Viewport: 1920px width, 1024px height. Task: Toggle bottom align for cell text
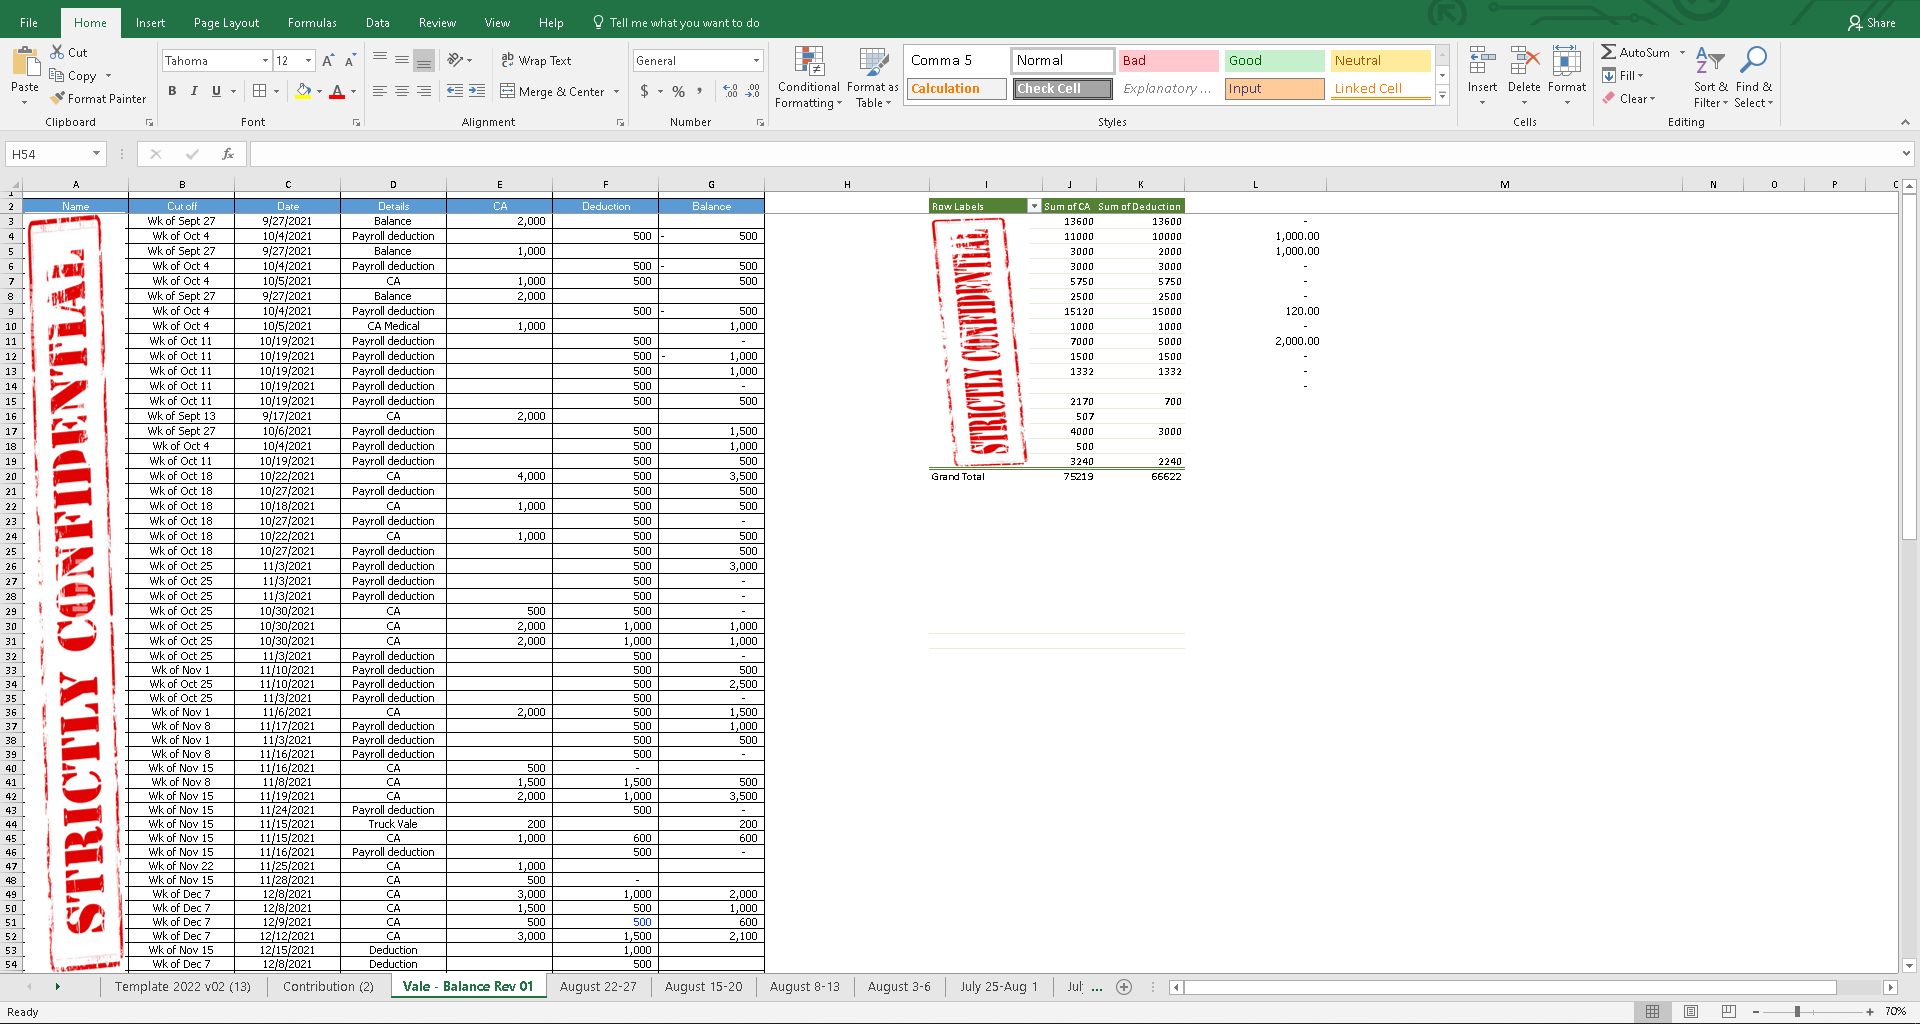tap(424, 60)
